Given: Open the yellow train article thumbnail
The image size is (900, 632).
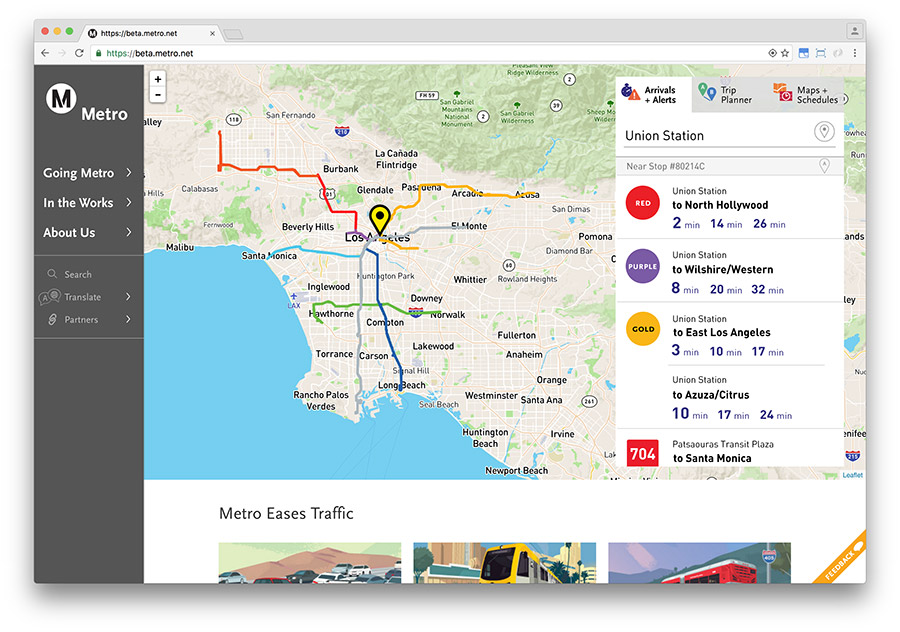Looking at the screenshot, I should coord(505,563).
